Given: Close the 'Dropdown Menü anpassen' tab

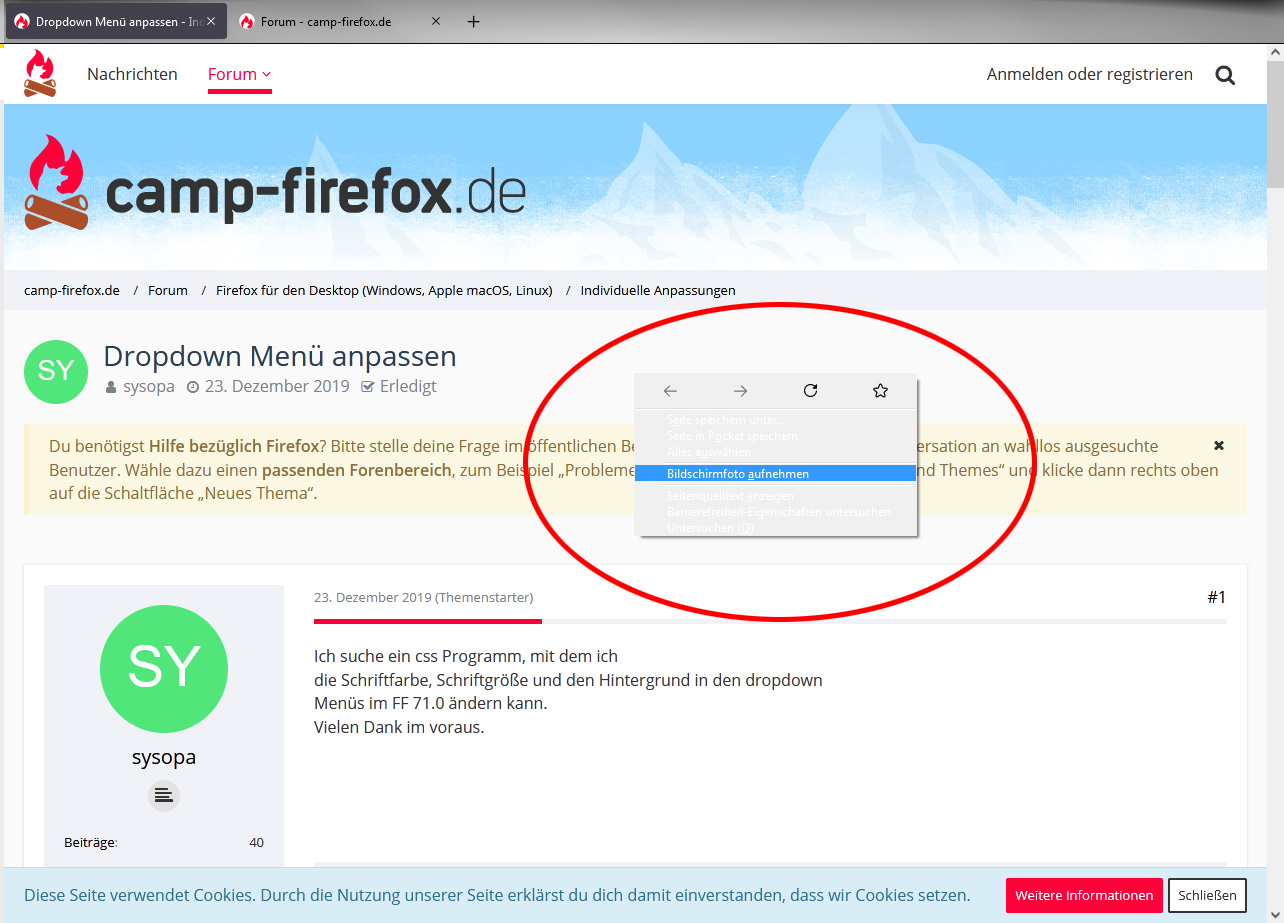Looking at the screenshot, I should click(211, 21).
